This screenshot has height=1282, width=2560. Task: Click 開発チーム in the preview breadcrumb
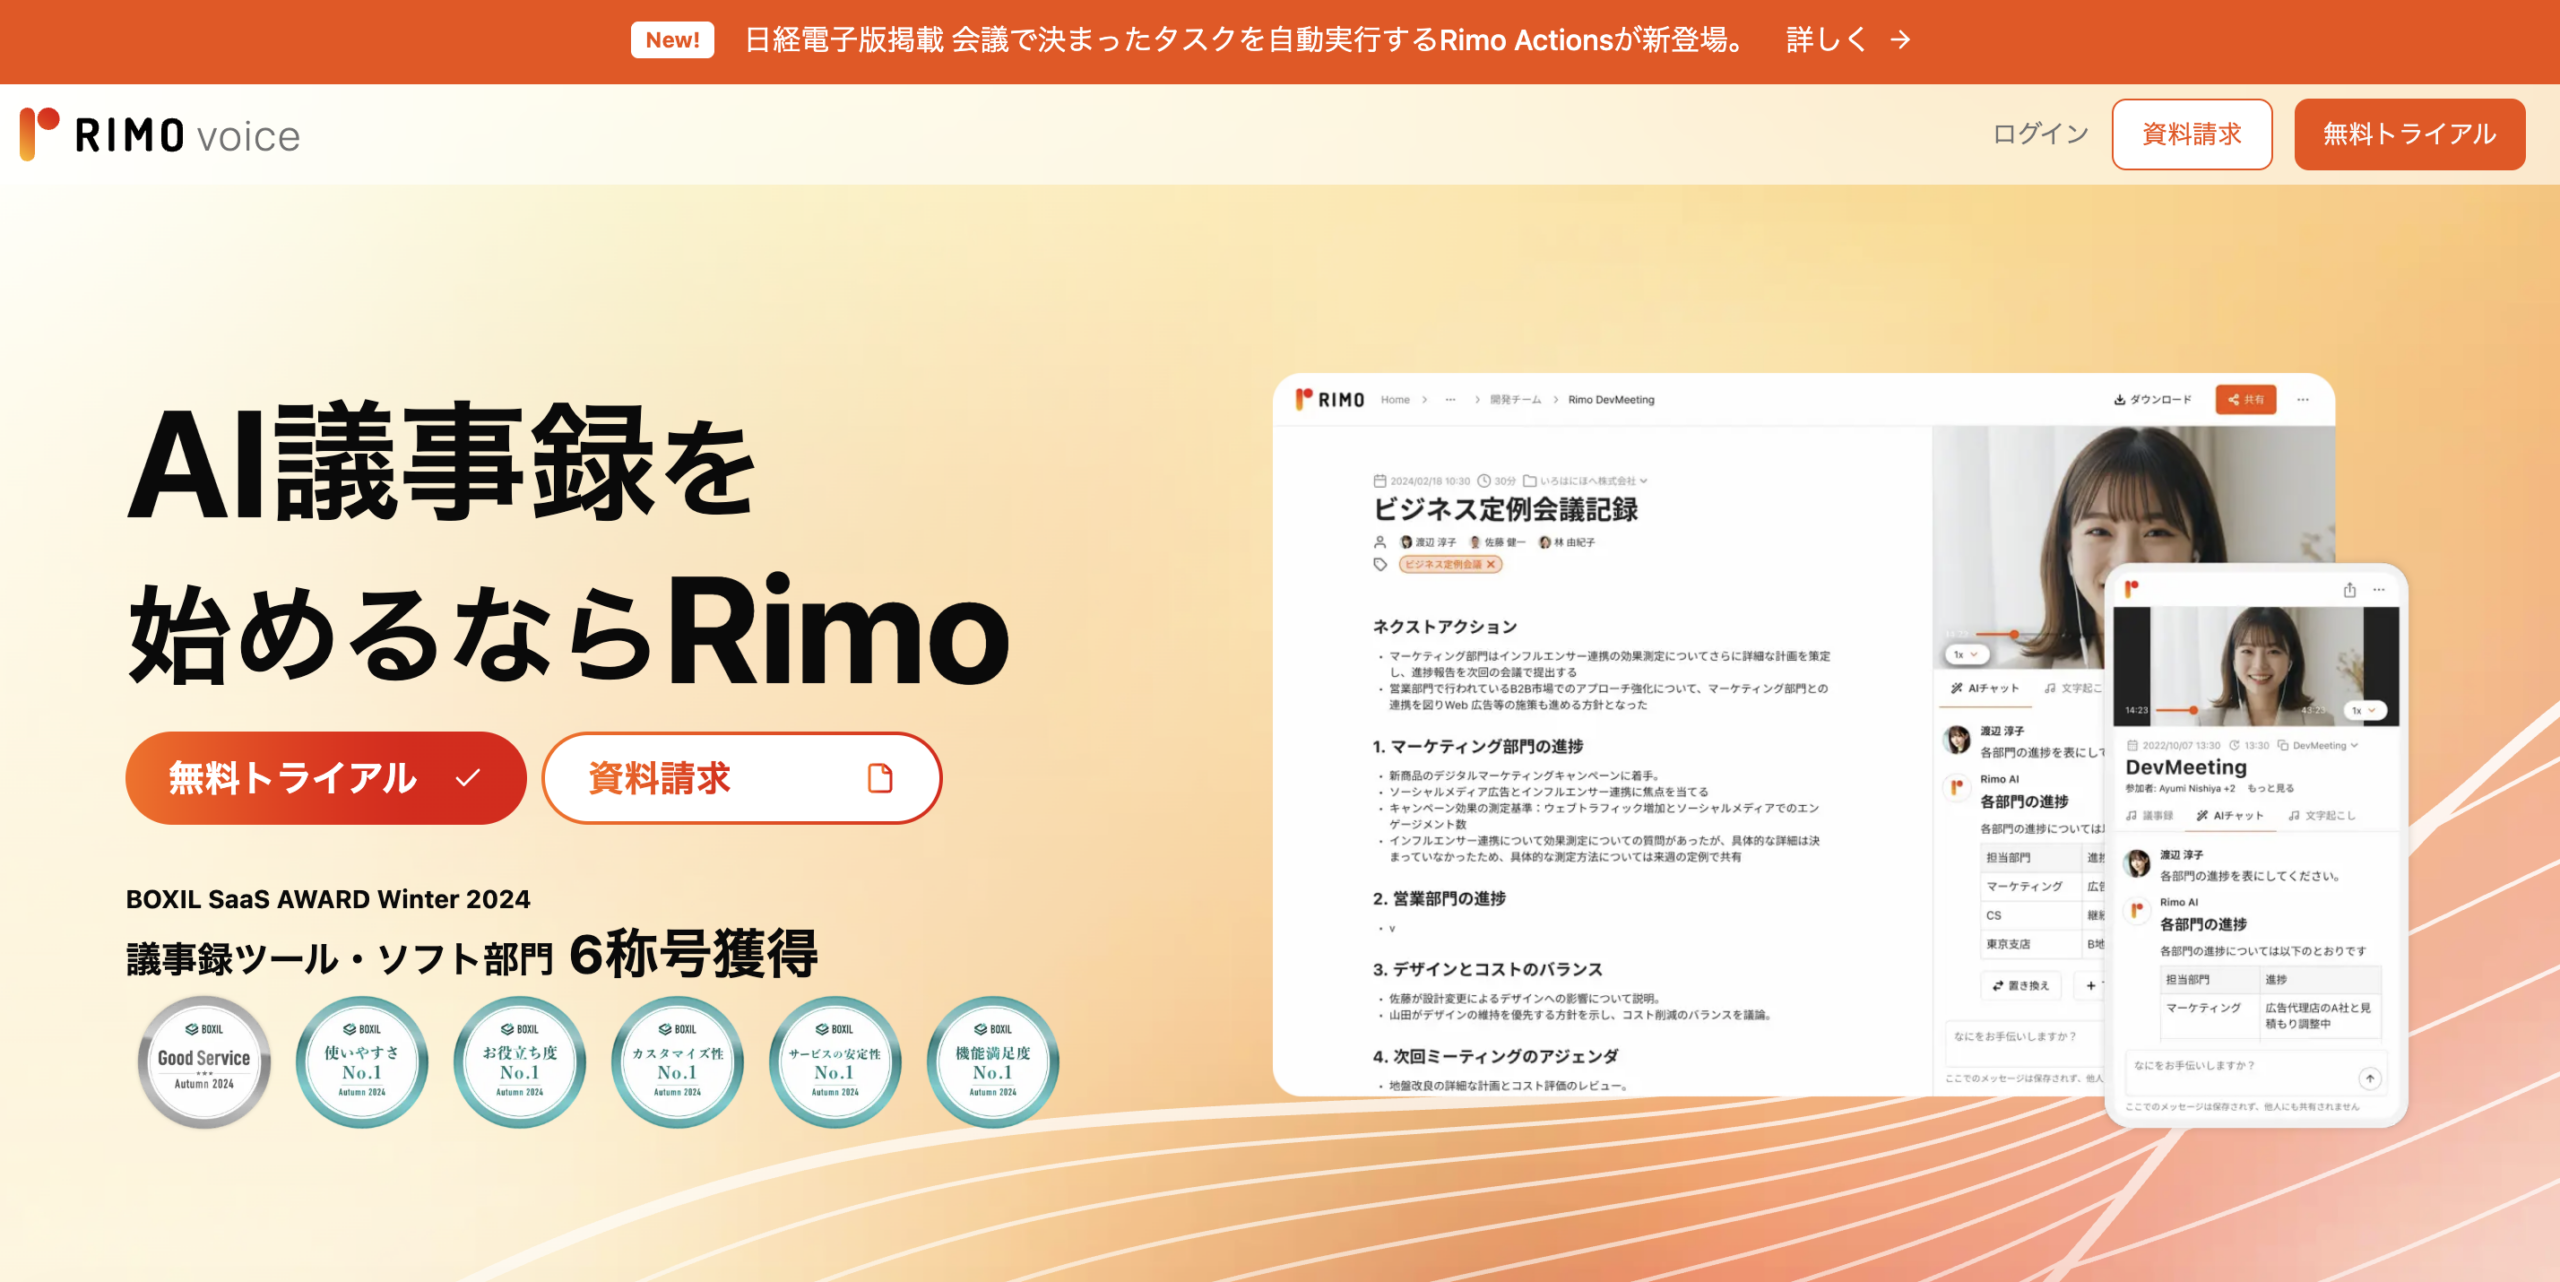pyautogui.click(x=1515, y=399)
